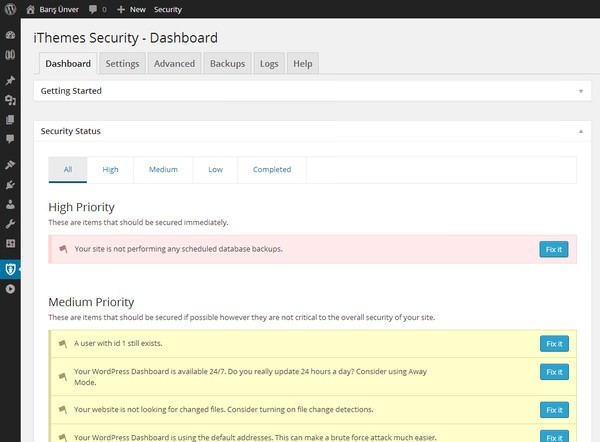This screenshot has width=600, height=442.
Task: Click flag icon beside database backups warning
Action: pos(64,249)
